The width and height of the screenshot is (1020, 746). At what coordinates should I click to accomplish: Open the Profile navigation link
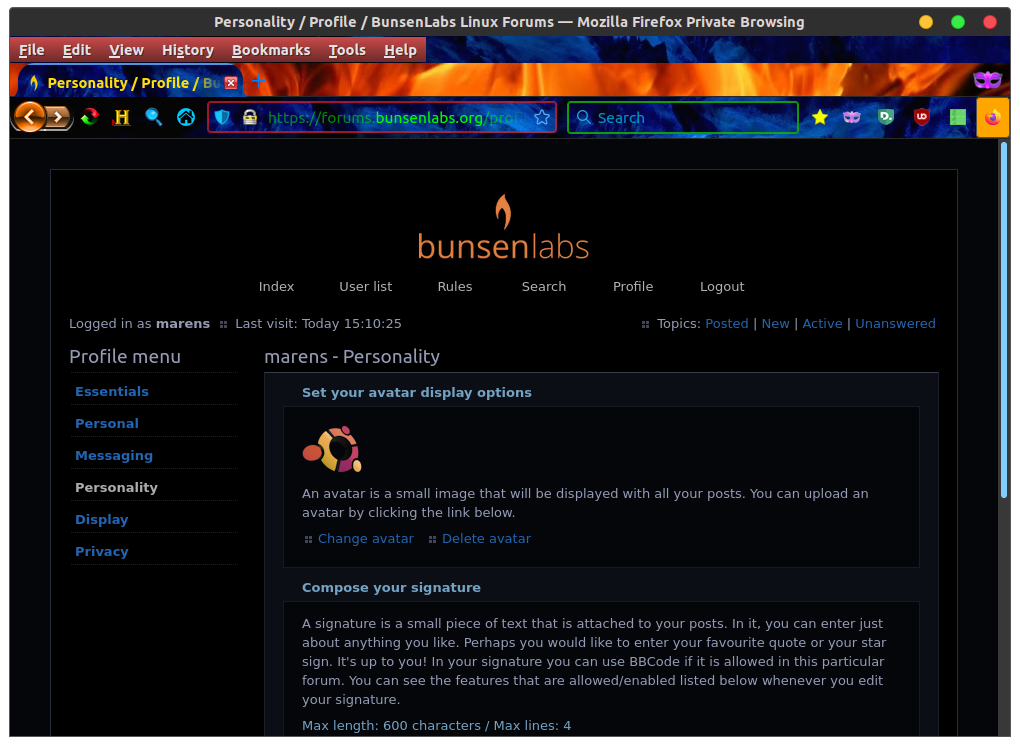tap(633, 287)
